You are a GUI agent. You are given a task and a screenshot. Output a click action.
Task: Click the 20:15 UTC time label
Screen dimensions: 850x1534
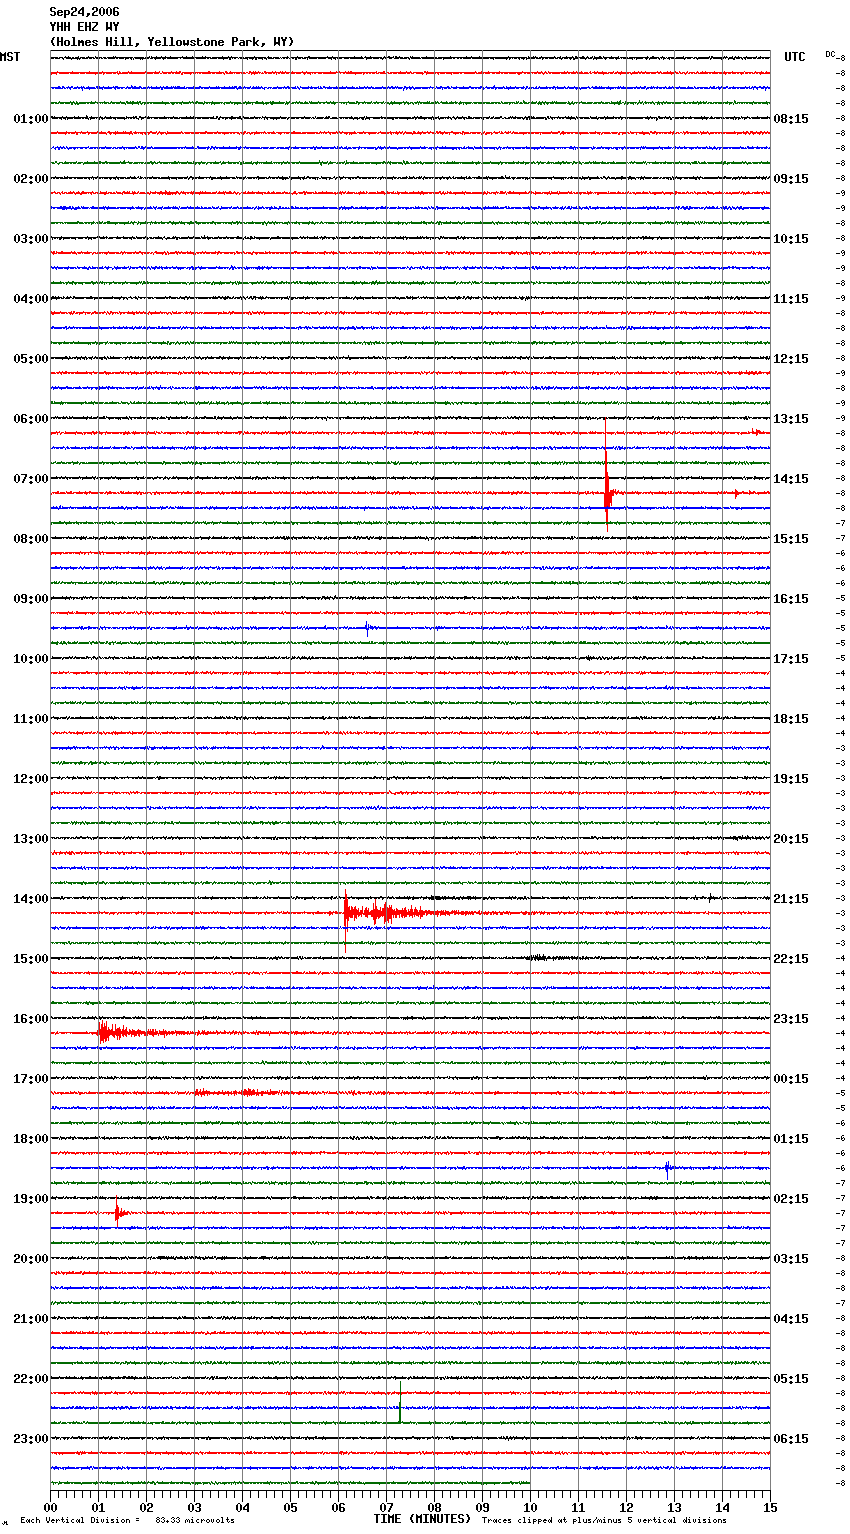(791, 839)
